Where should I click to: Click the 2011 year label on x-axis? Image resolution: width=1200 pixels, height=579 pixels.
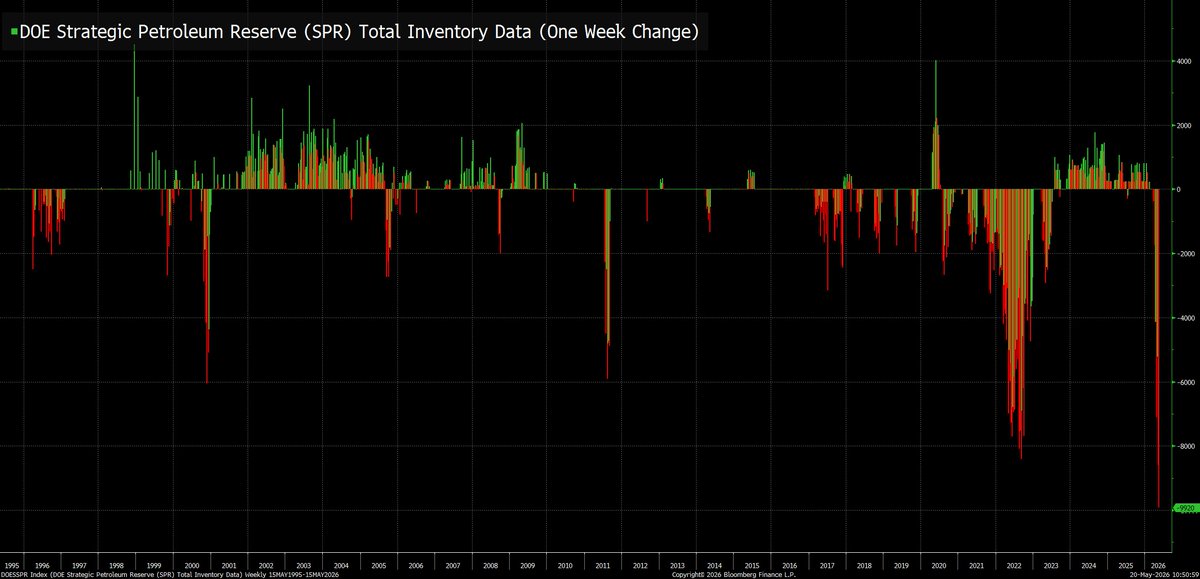pos(601,565)
